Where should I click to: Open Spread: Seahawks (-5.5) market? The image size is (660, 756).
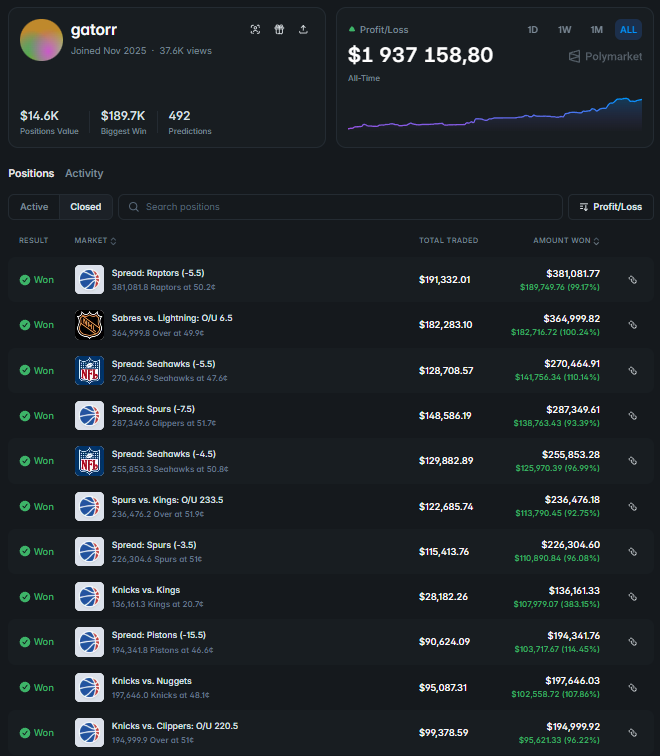coord(163,364)
